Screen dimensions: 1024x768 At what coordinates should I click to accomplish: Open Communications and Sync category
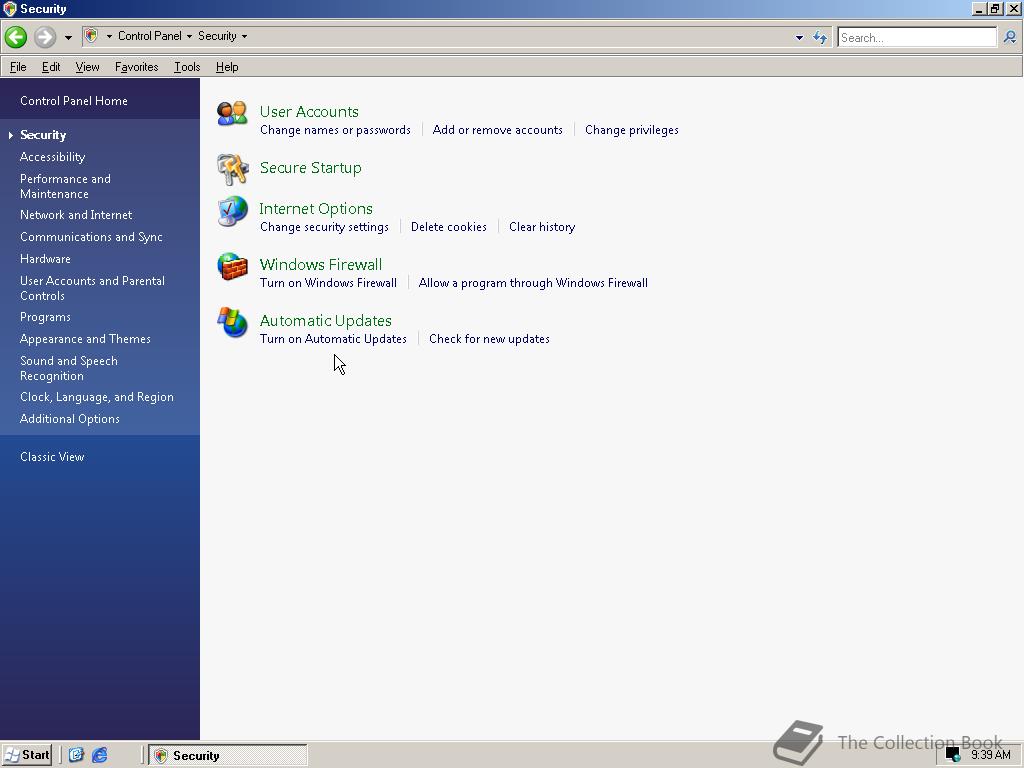(91, 237)
